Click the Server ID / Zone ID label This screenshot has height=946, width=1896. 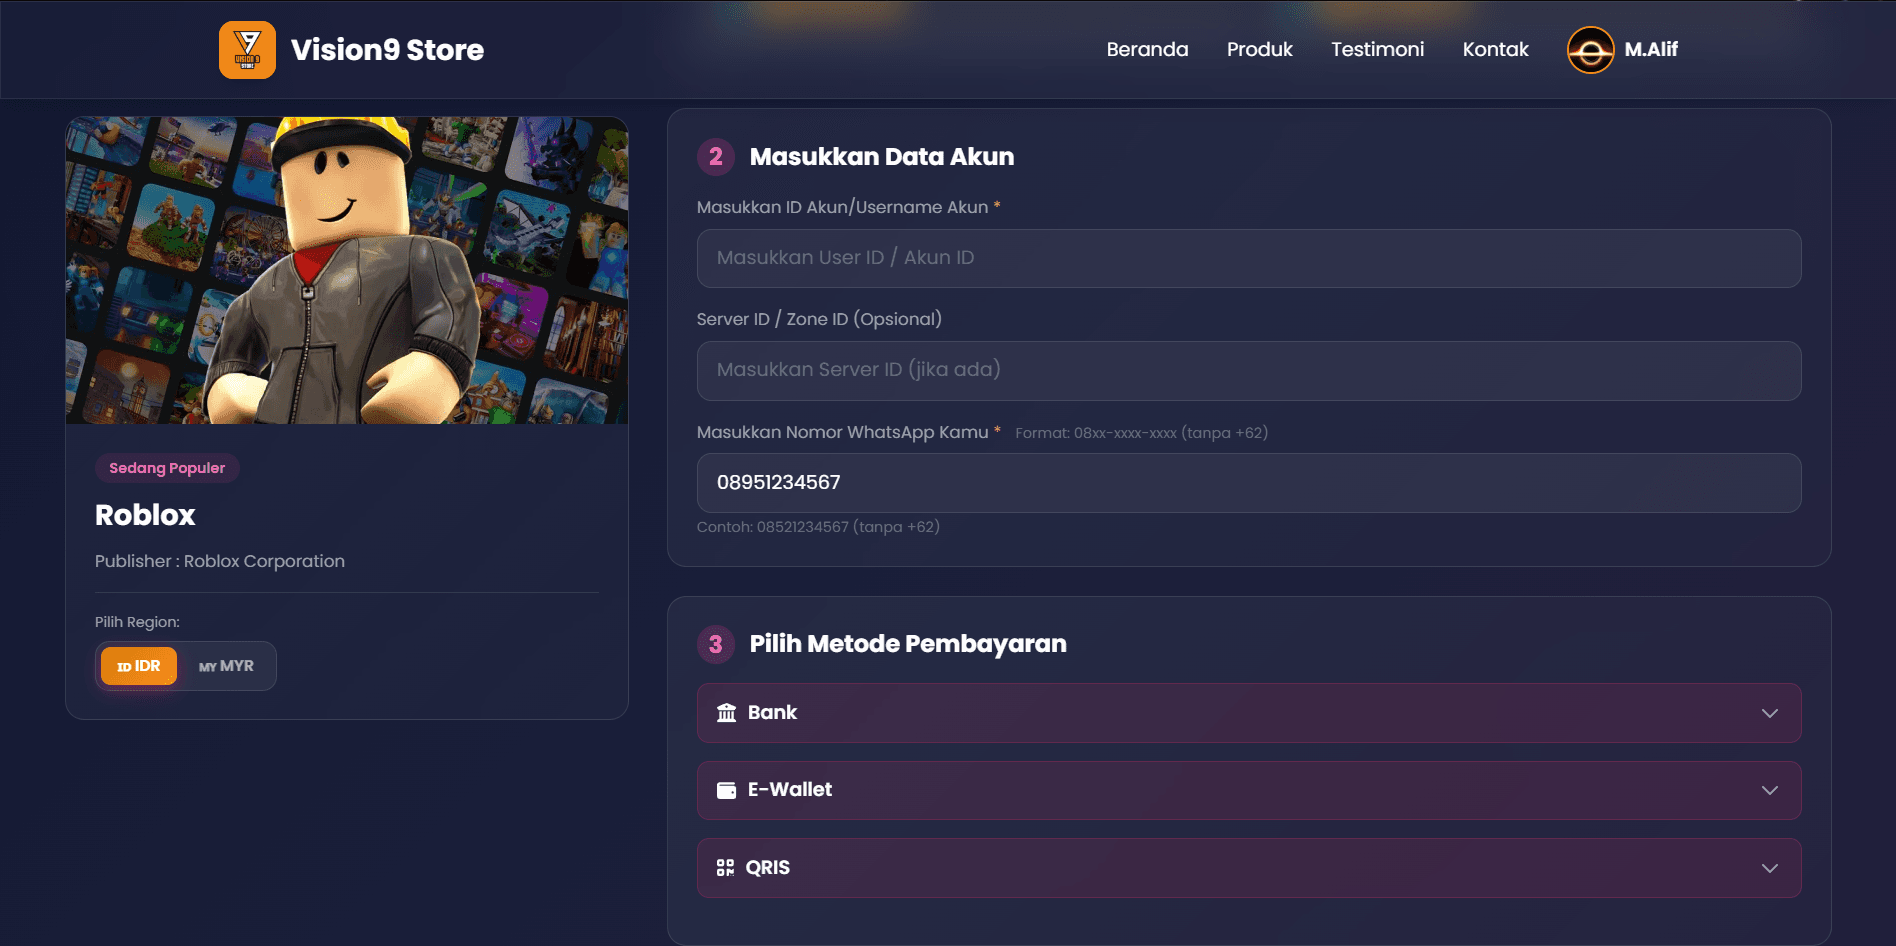[x=819, y=319]
